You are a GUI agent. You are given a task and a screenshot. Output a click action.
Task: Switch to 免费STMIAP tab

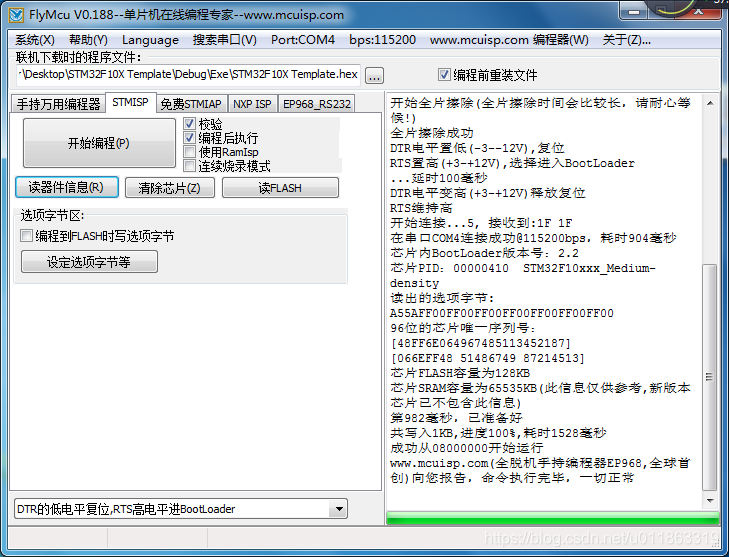point(191,104)
